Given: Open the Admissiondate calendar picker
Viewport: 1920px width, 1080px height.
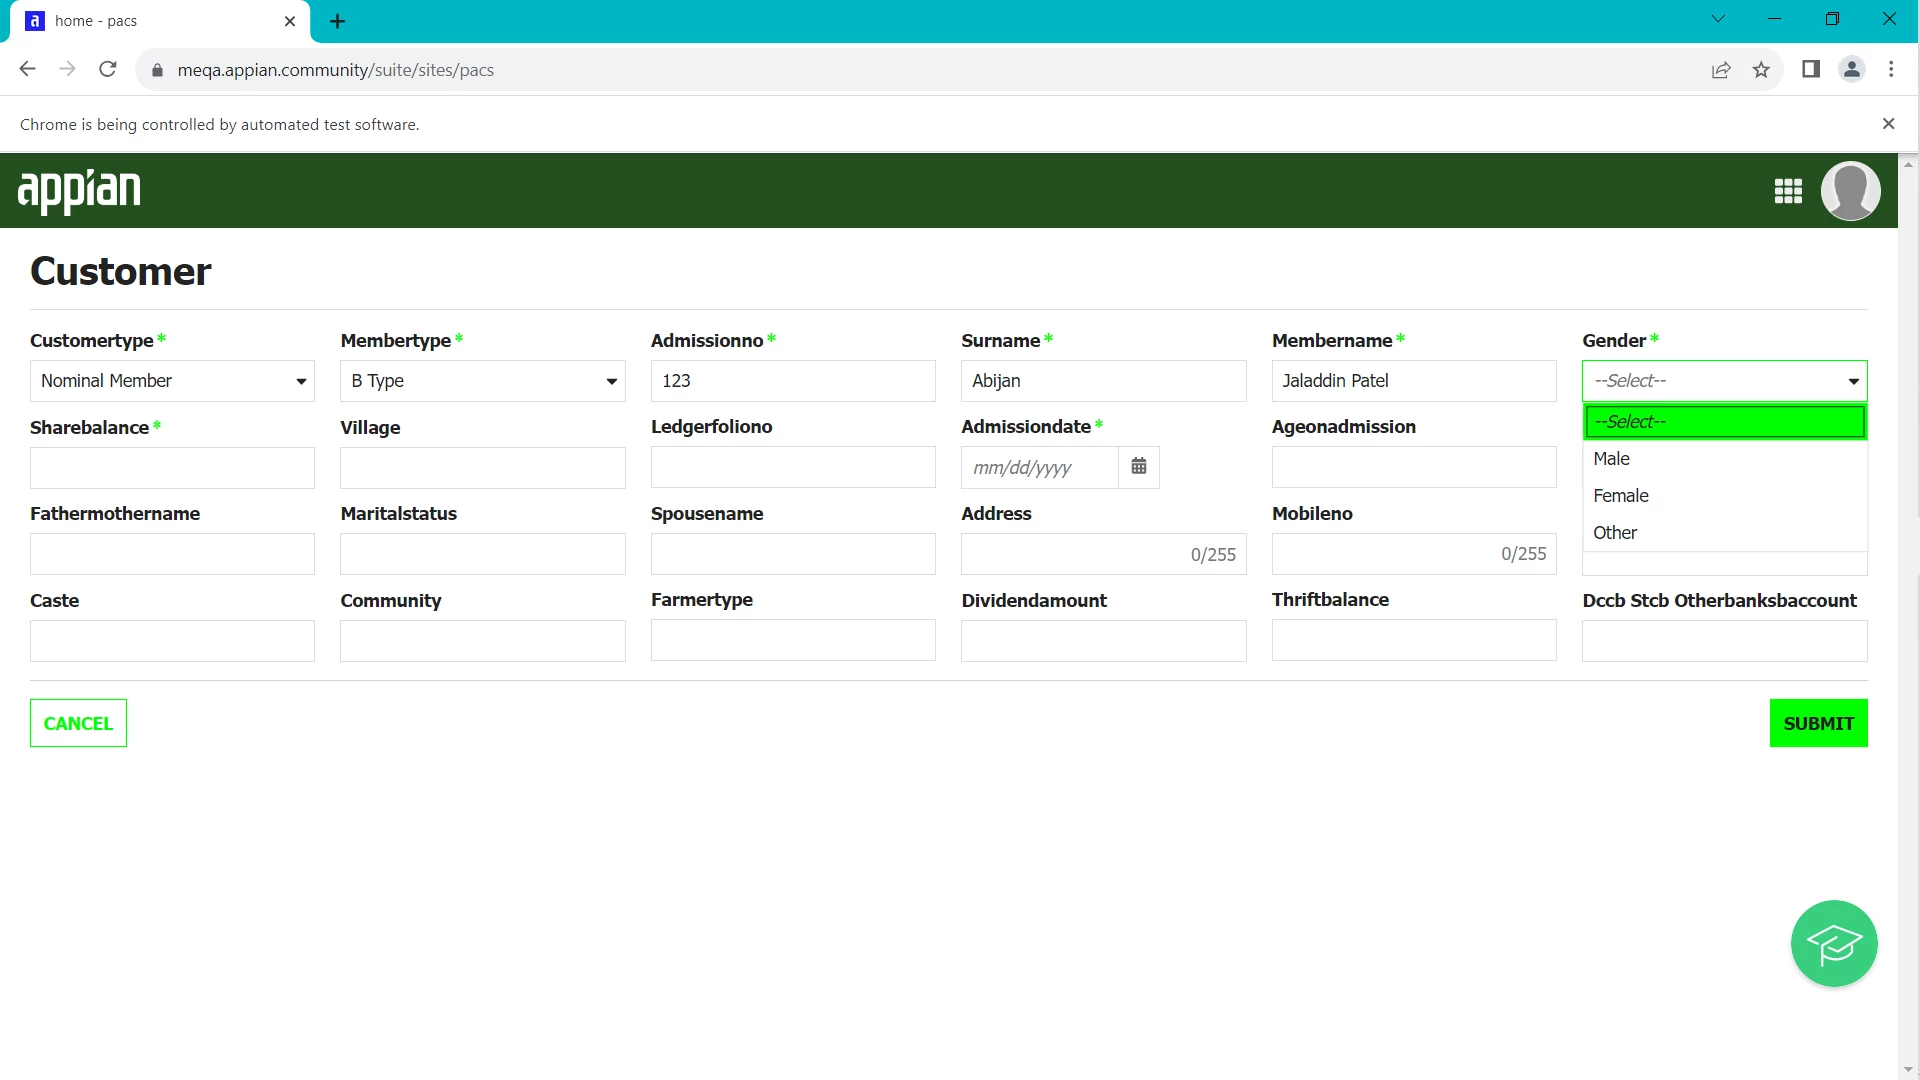Looking at the screenshot, I should [1139, 466].
